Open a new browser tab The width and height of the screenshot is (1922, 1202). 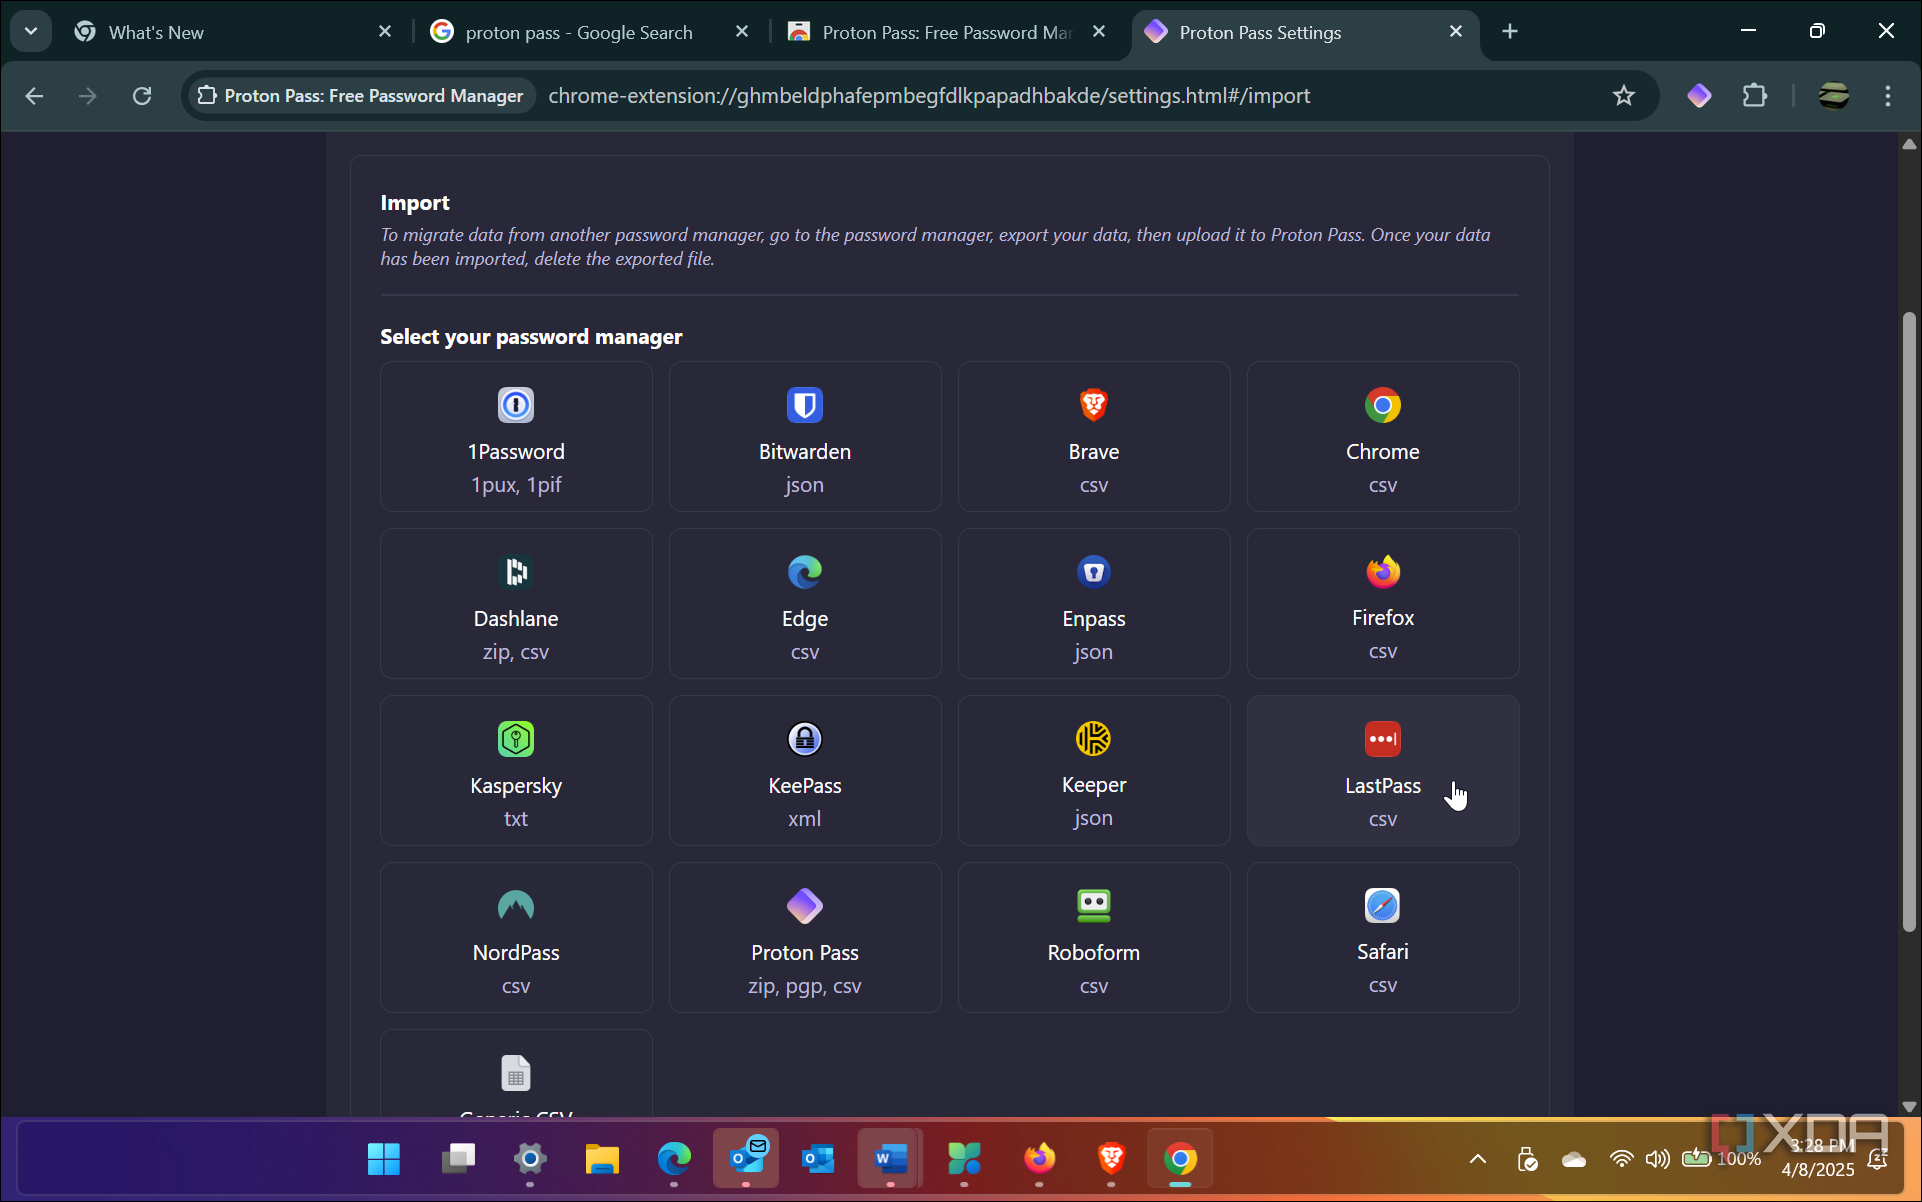click(1510, 32)
